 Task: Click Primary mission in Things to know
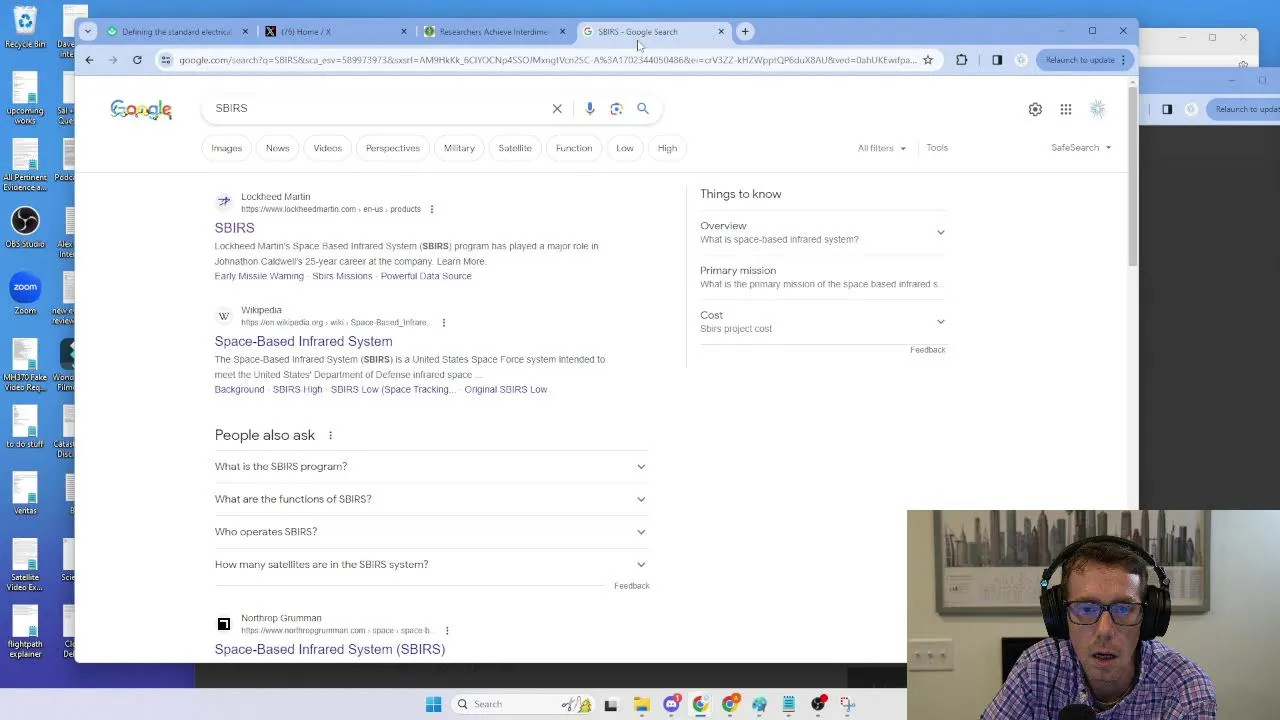tap(822, 277)
